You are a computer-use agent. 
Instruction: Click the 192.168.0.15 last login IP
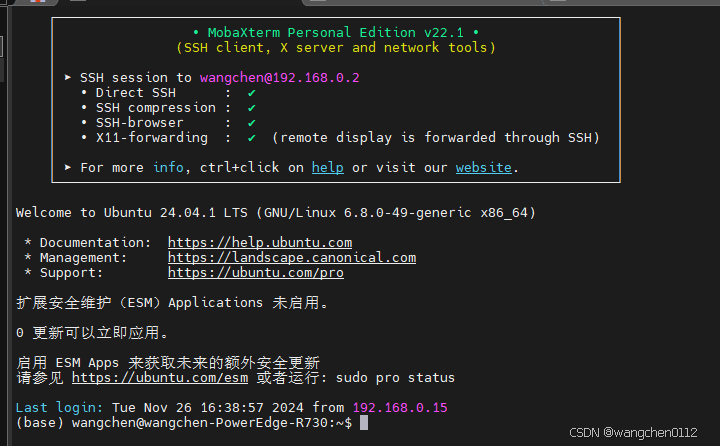pyautogui.click(x=400, y=408)
